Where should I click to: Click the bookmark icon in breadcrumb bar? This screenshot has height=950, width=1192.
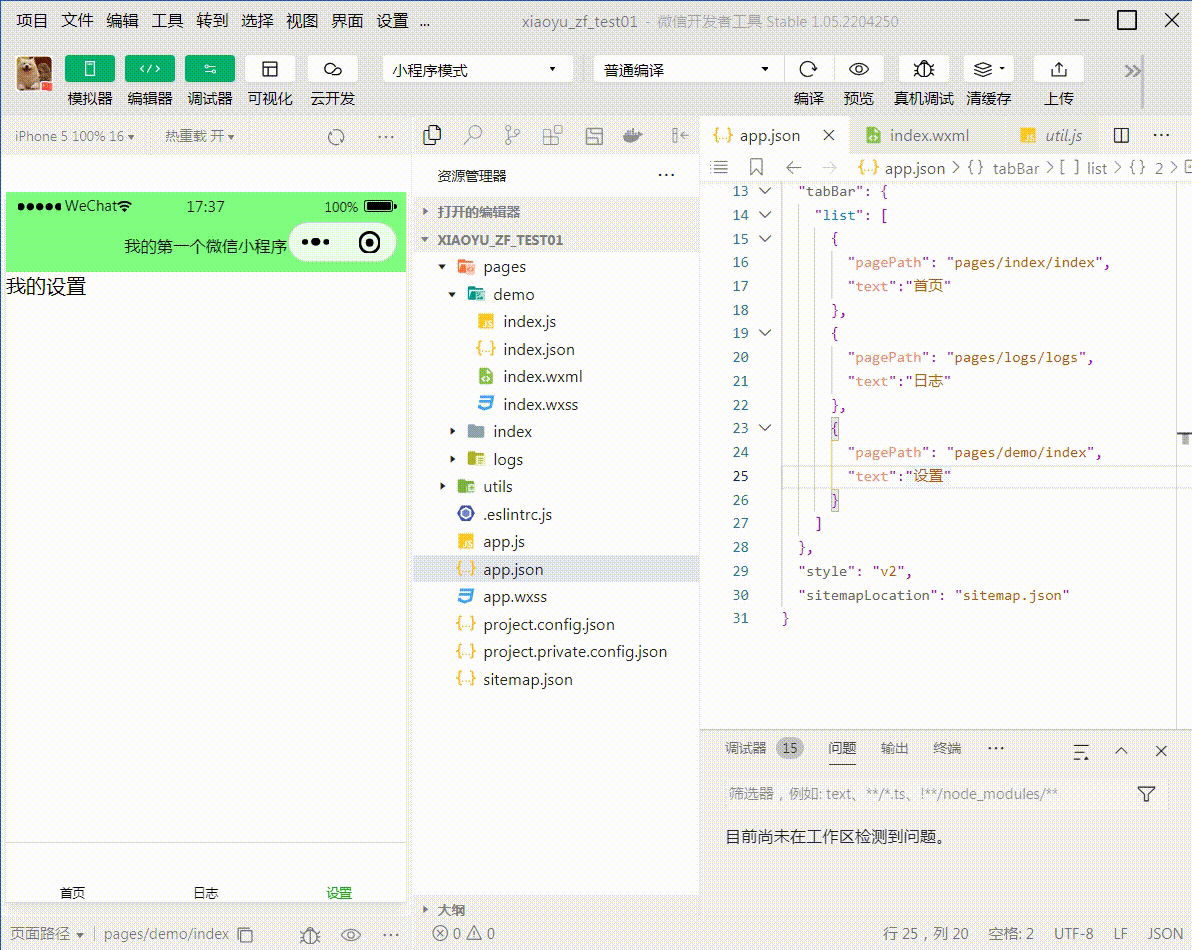click(x=756, y=167)
